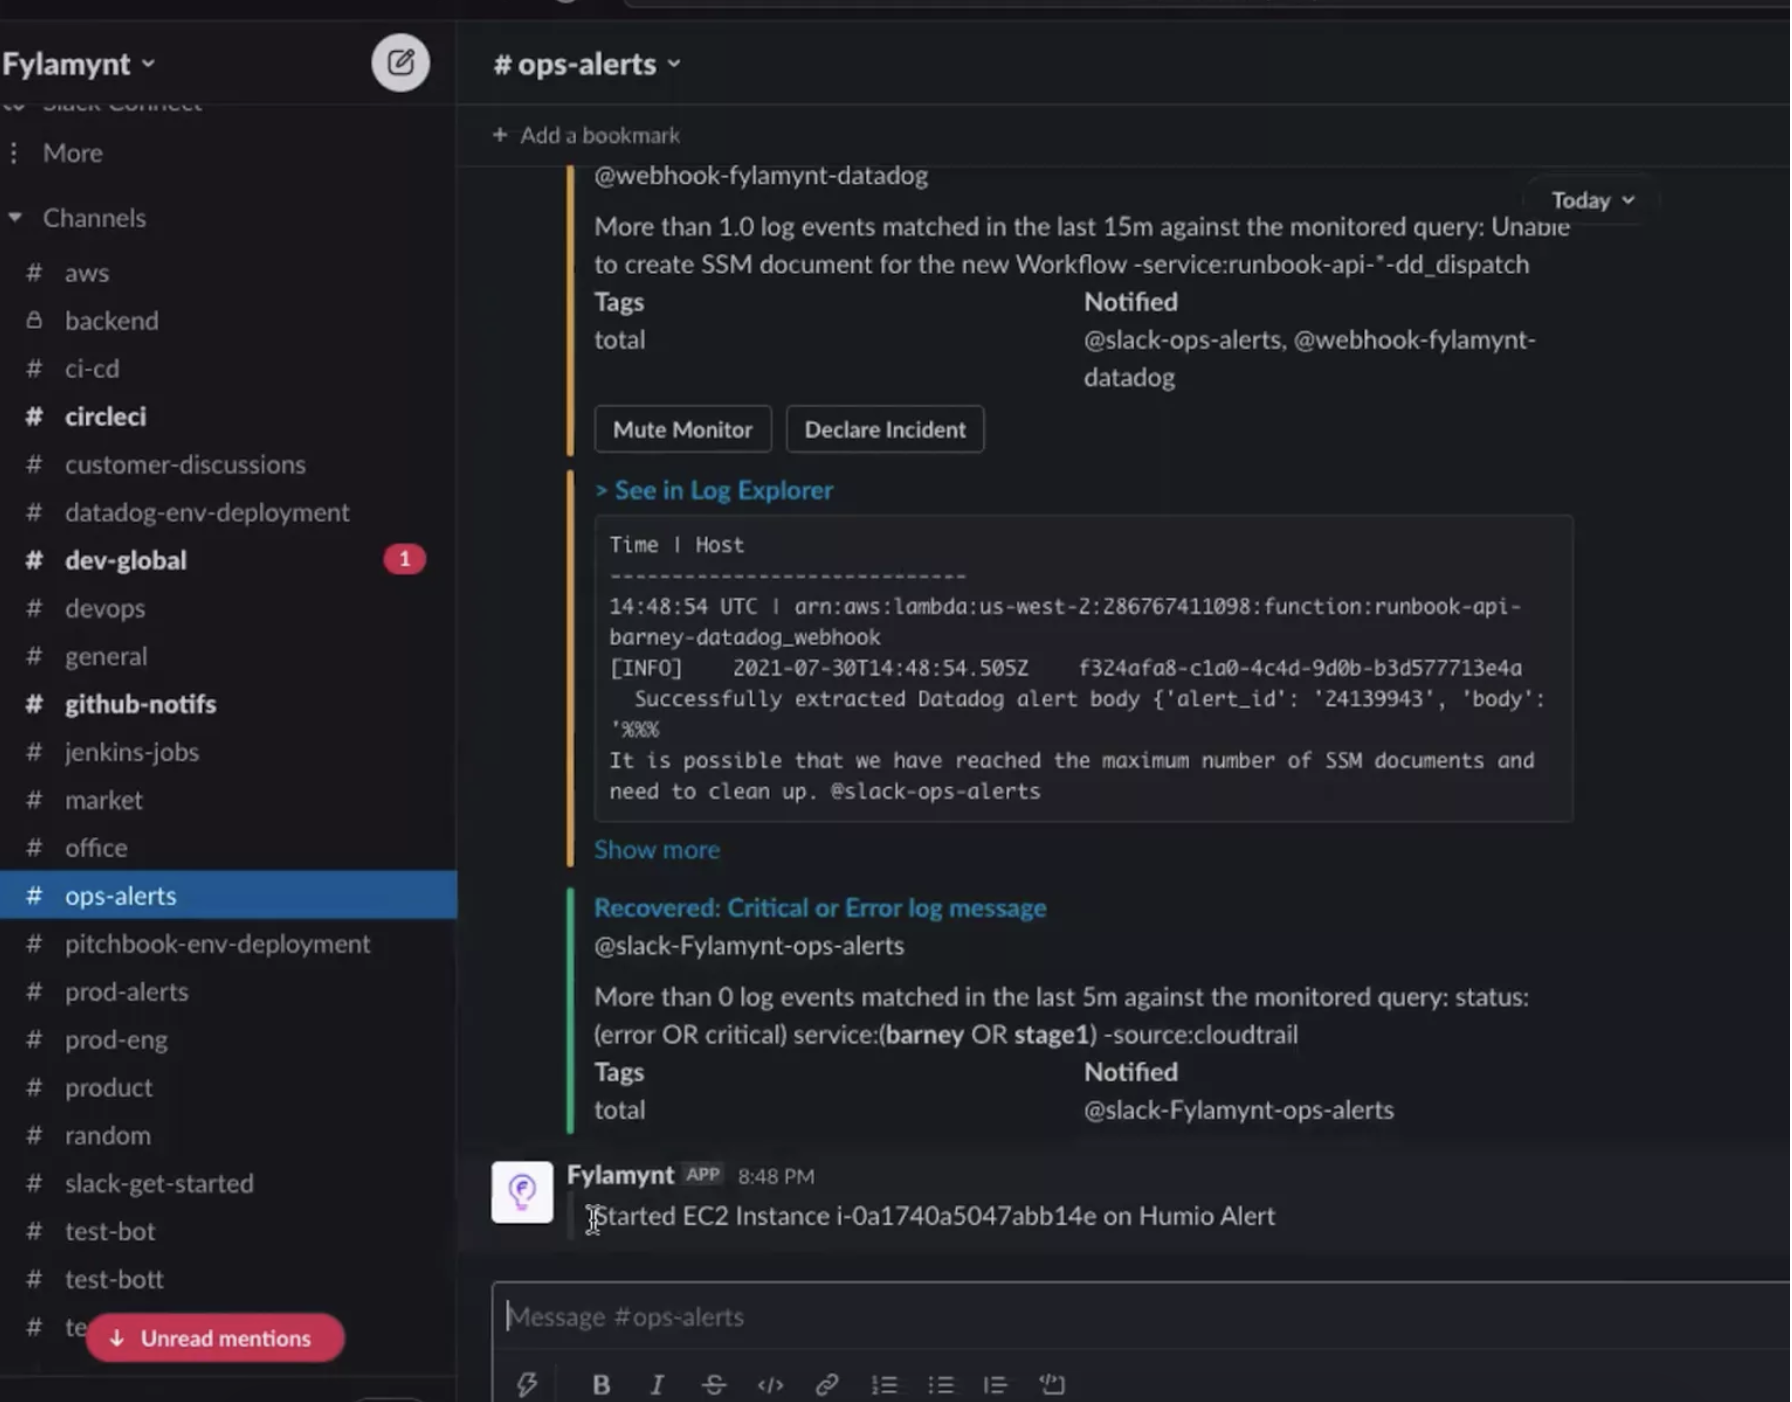The height and width of the screenshot is (1402, 1792).
Task: Click the @slack-Fylamynt-ops-alerts mention under Recovered
Action: [749, 945]
